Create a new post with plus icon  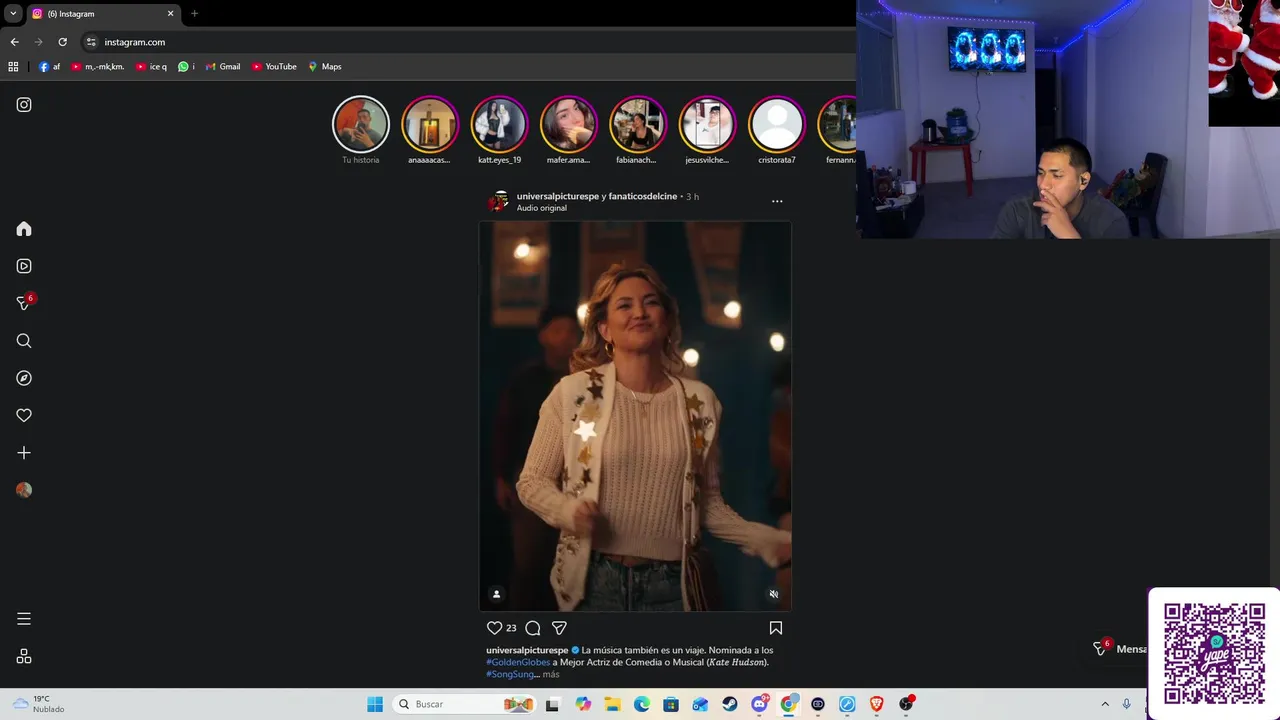[24, 453]
